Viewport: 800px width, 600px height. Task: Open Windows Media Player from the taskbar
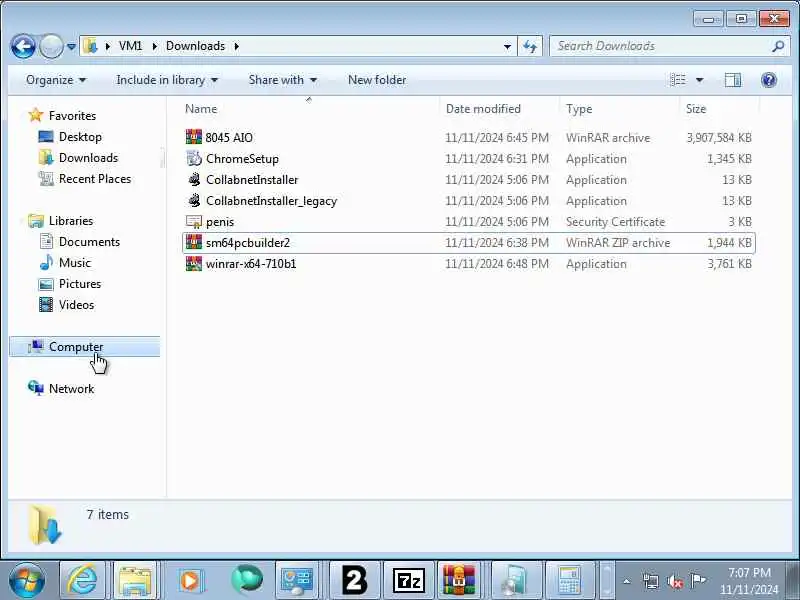pyautogui.click(x=190, y=580)
